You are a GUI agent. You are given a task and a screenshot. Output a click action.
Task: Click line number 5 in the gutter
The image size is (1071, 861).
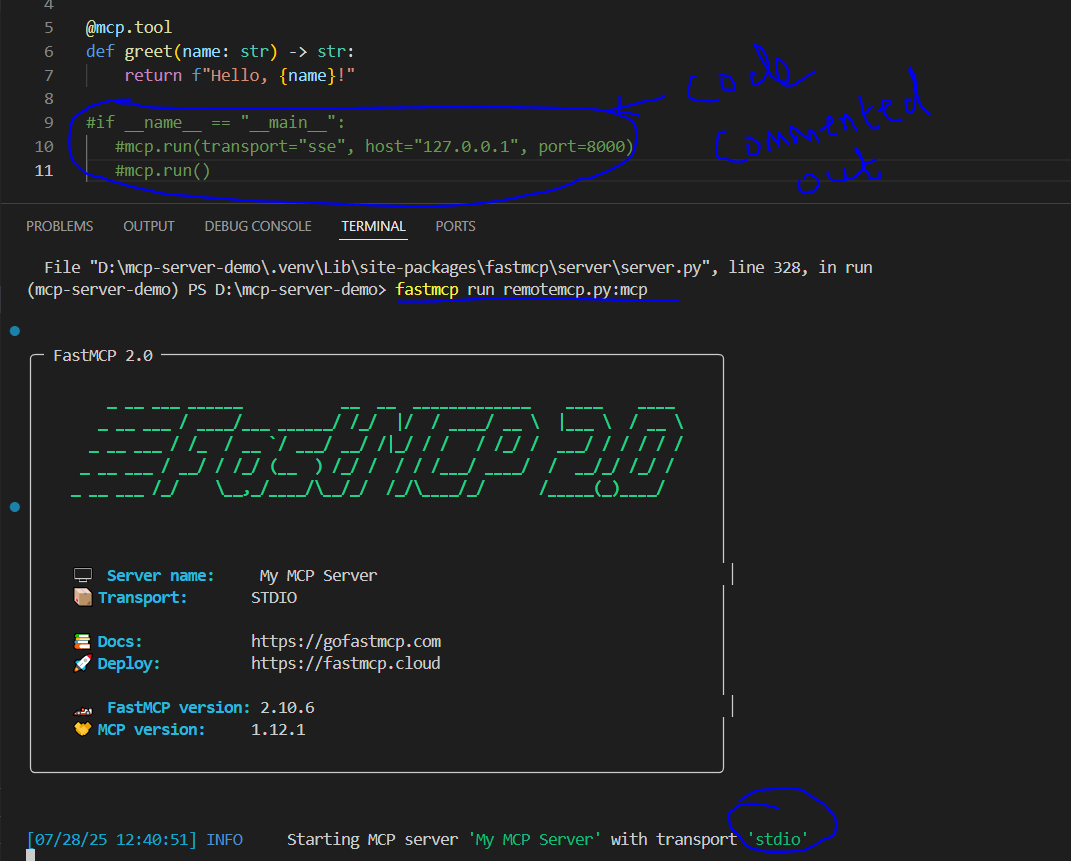[48, 28]
